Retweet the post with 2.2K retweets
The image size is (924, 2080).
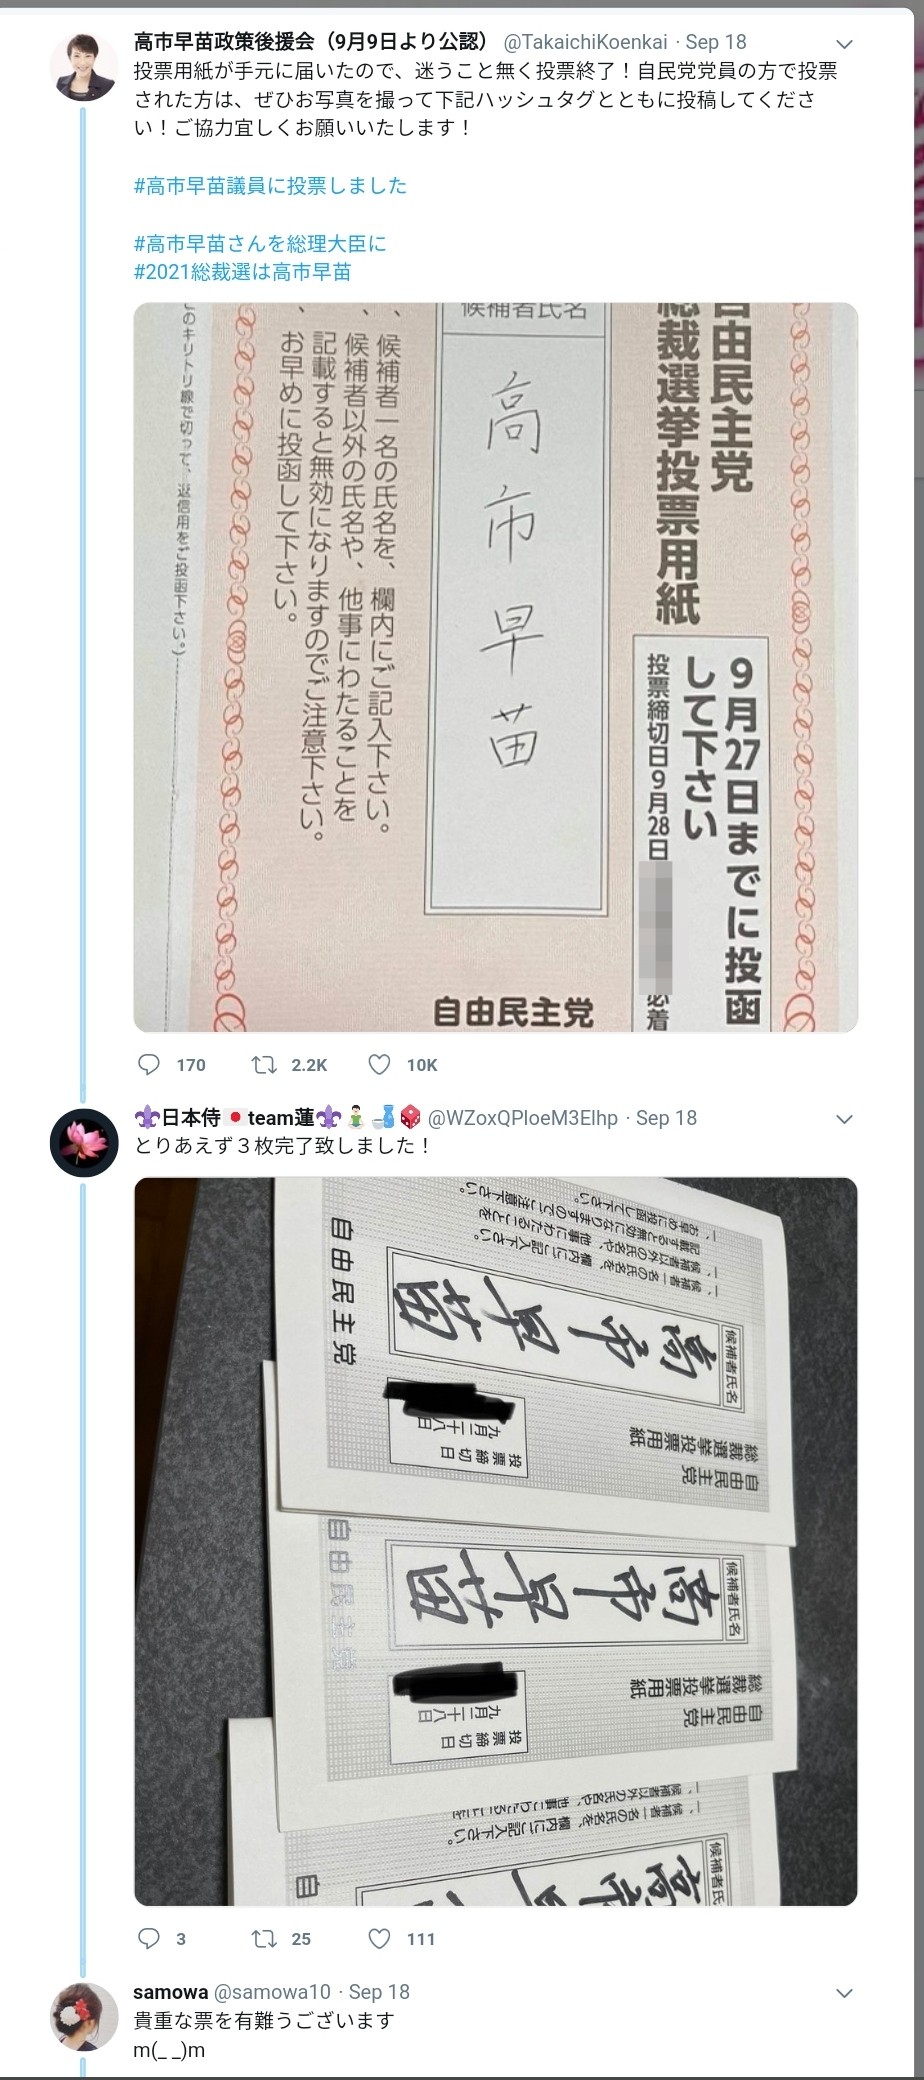click(265, 1065)
